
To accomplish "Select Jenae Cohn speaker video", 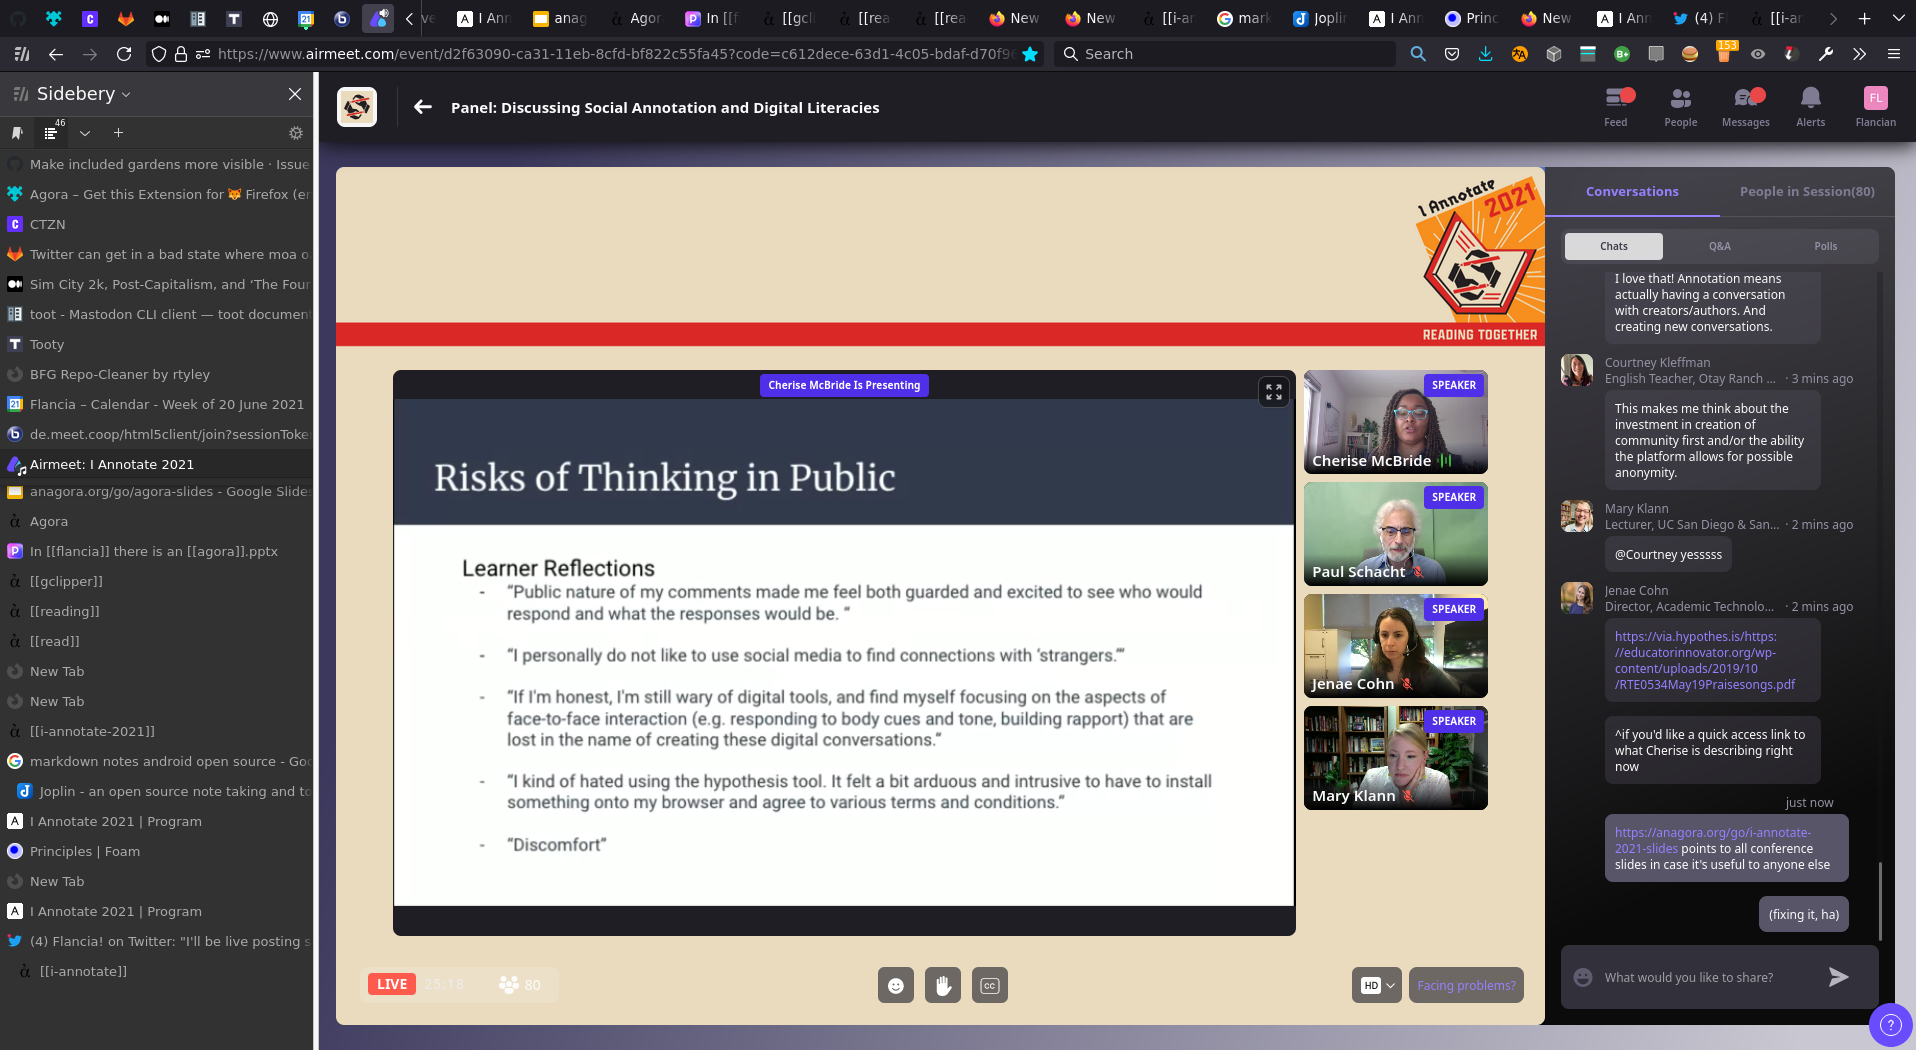I will coord(1395,646).
